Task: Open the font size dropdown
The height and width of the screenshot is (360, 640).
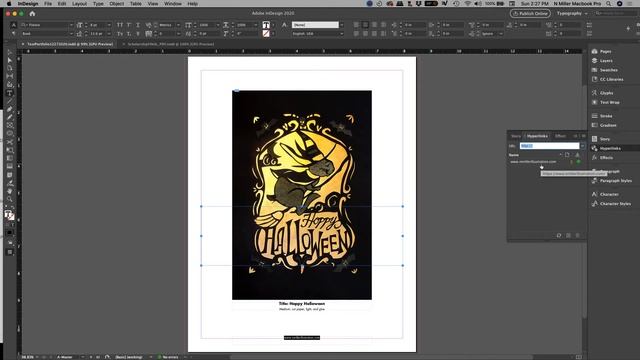Action: [x=109, y=25]
